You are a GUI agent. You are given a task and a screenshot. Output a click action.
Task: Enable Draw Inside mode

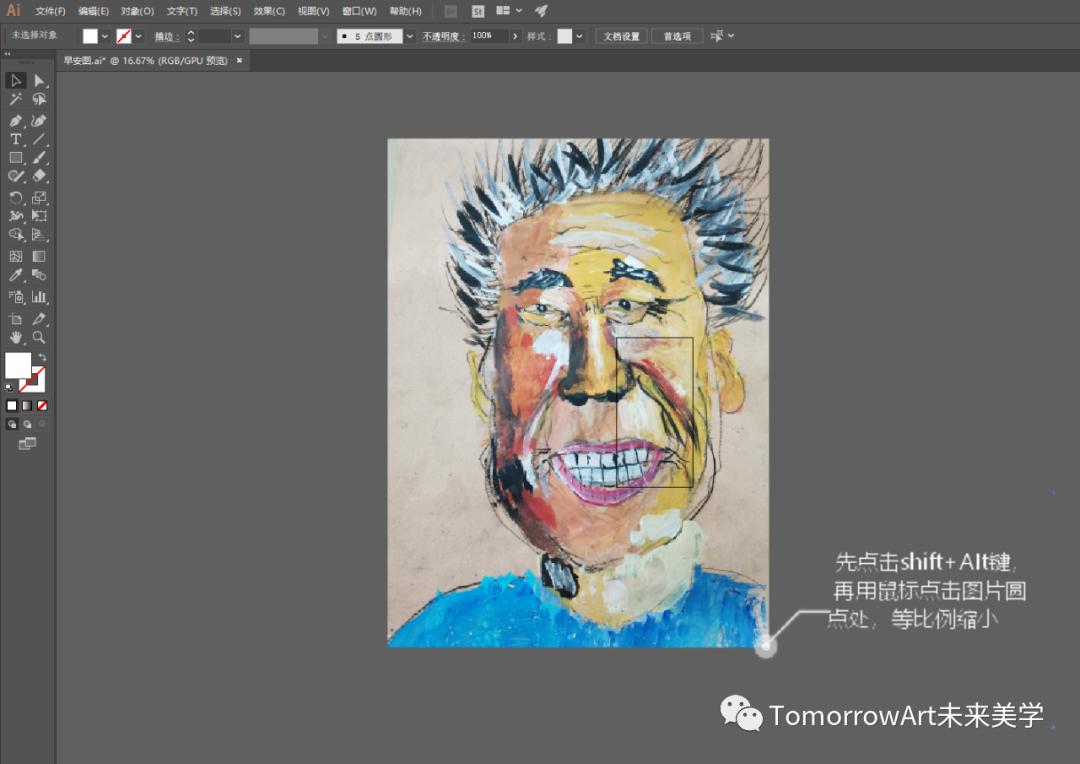pyautogui.click(x=42, y=424)
